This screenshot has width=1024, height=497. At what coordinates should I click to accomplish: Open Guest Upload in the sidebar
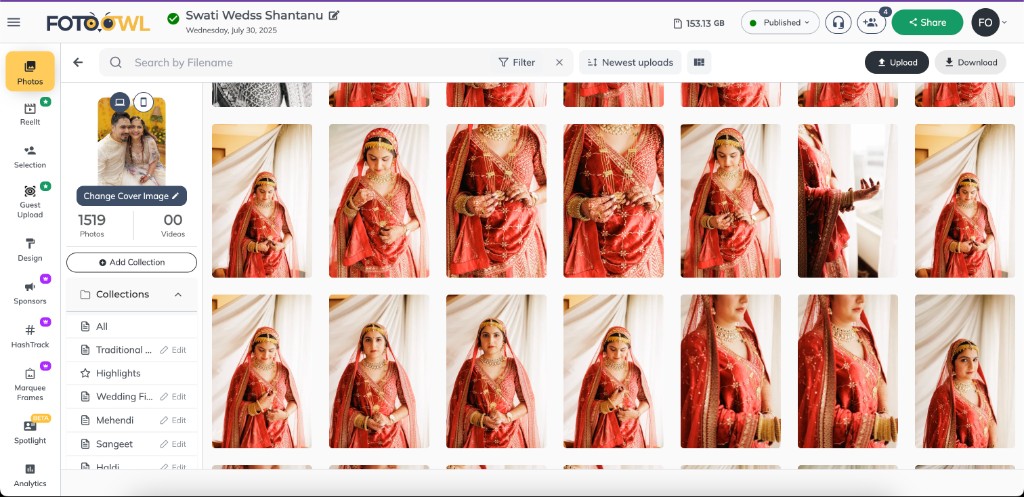30,201
